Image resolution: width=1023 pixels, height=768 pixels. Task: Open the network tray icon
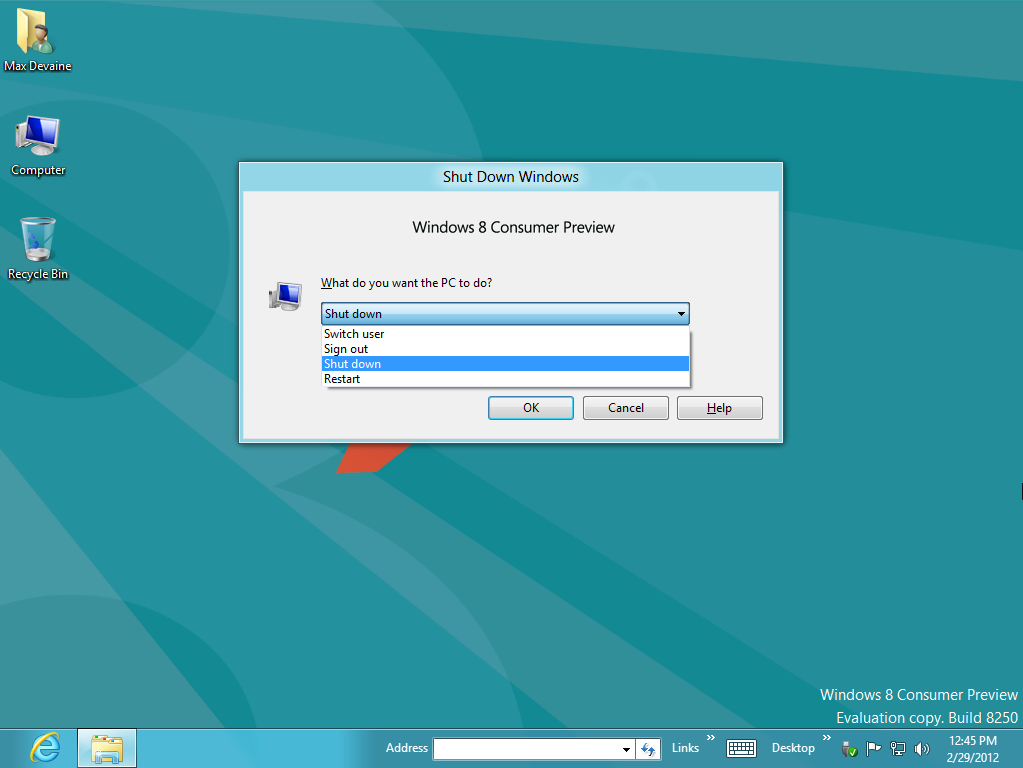tap(898, 748)
